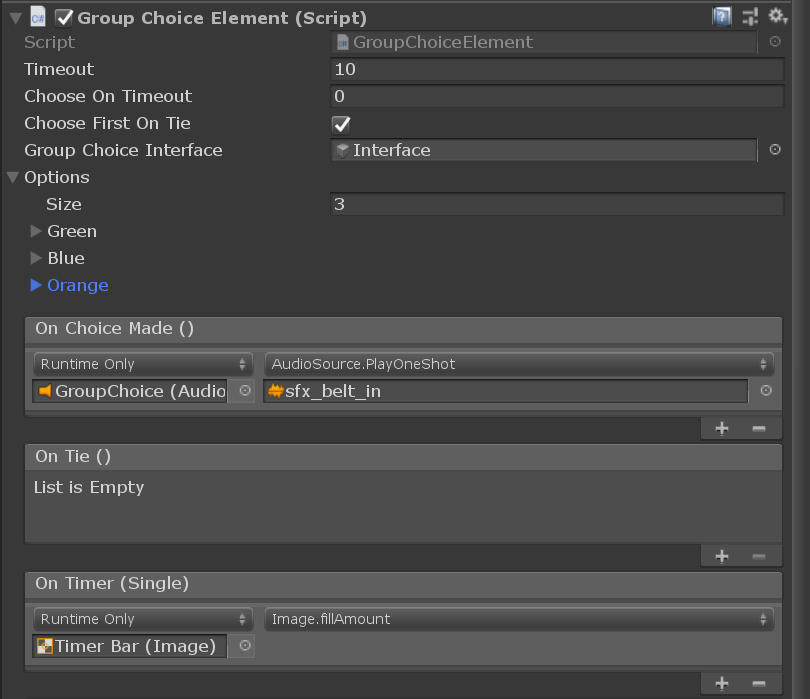Open AudioSource.PlayOneShot function dropdown
This screenshot has width=810, height=699.
[x=519, y=364]
